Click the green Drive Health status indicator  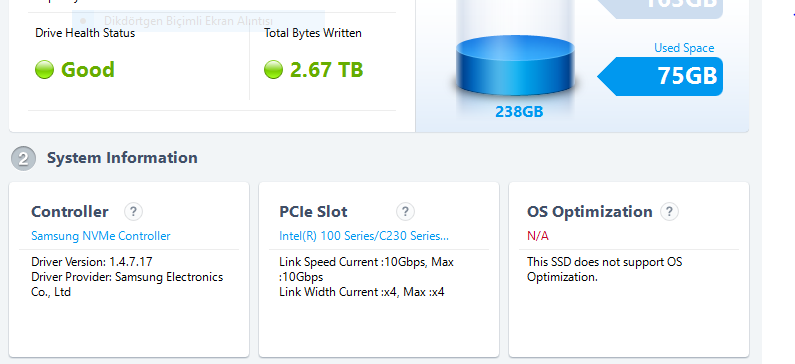(x=44, y=69)
